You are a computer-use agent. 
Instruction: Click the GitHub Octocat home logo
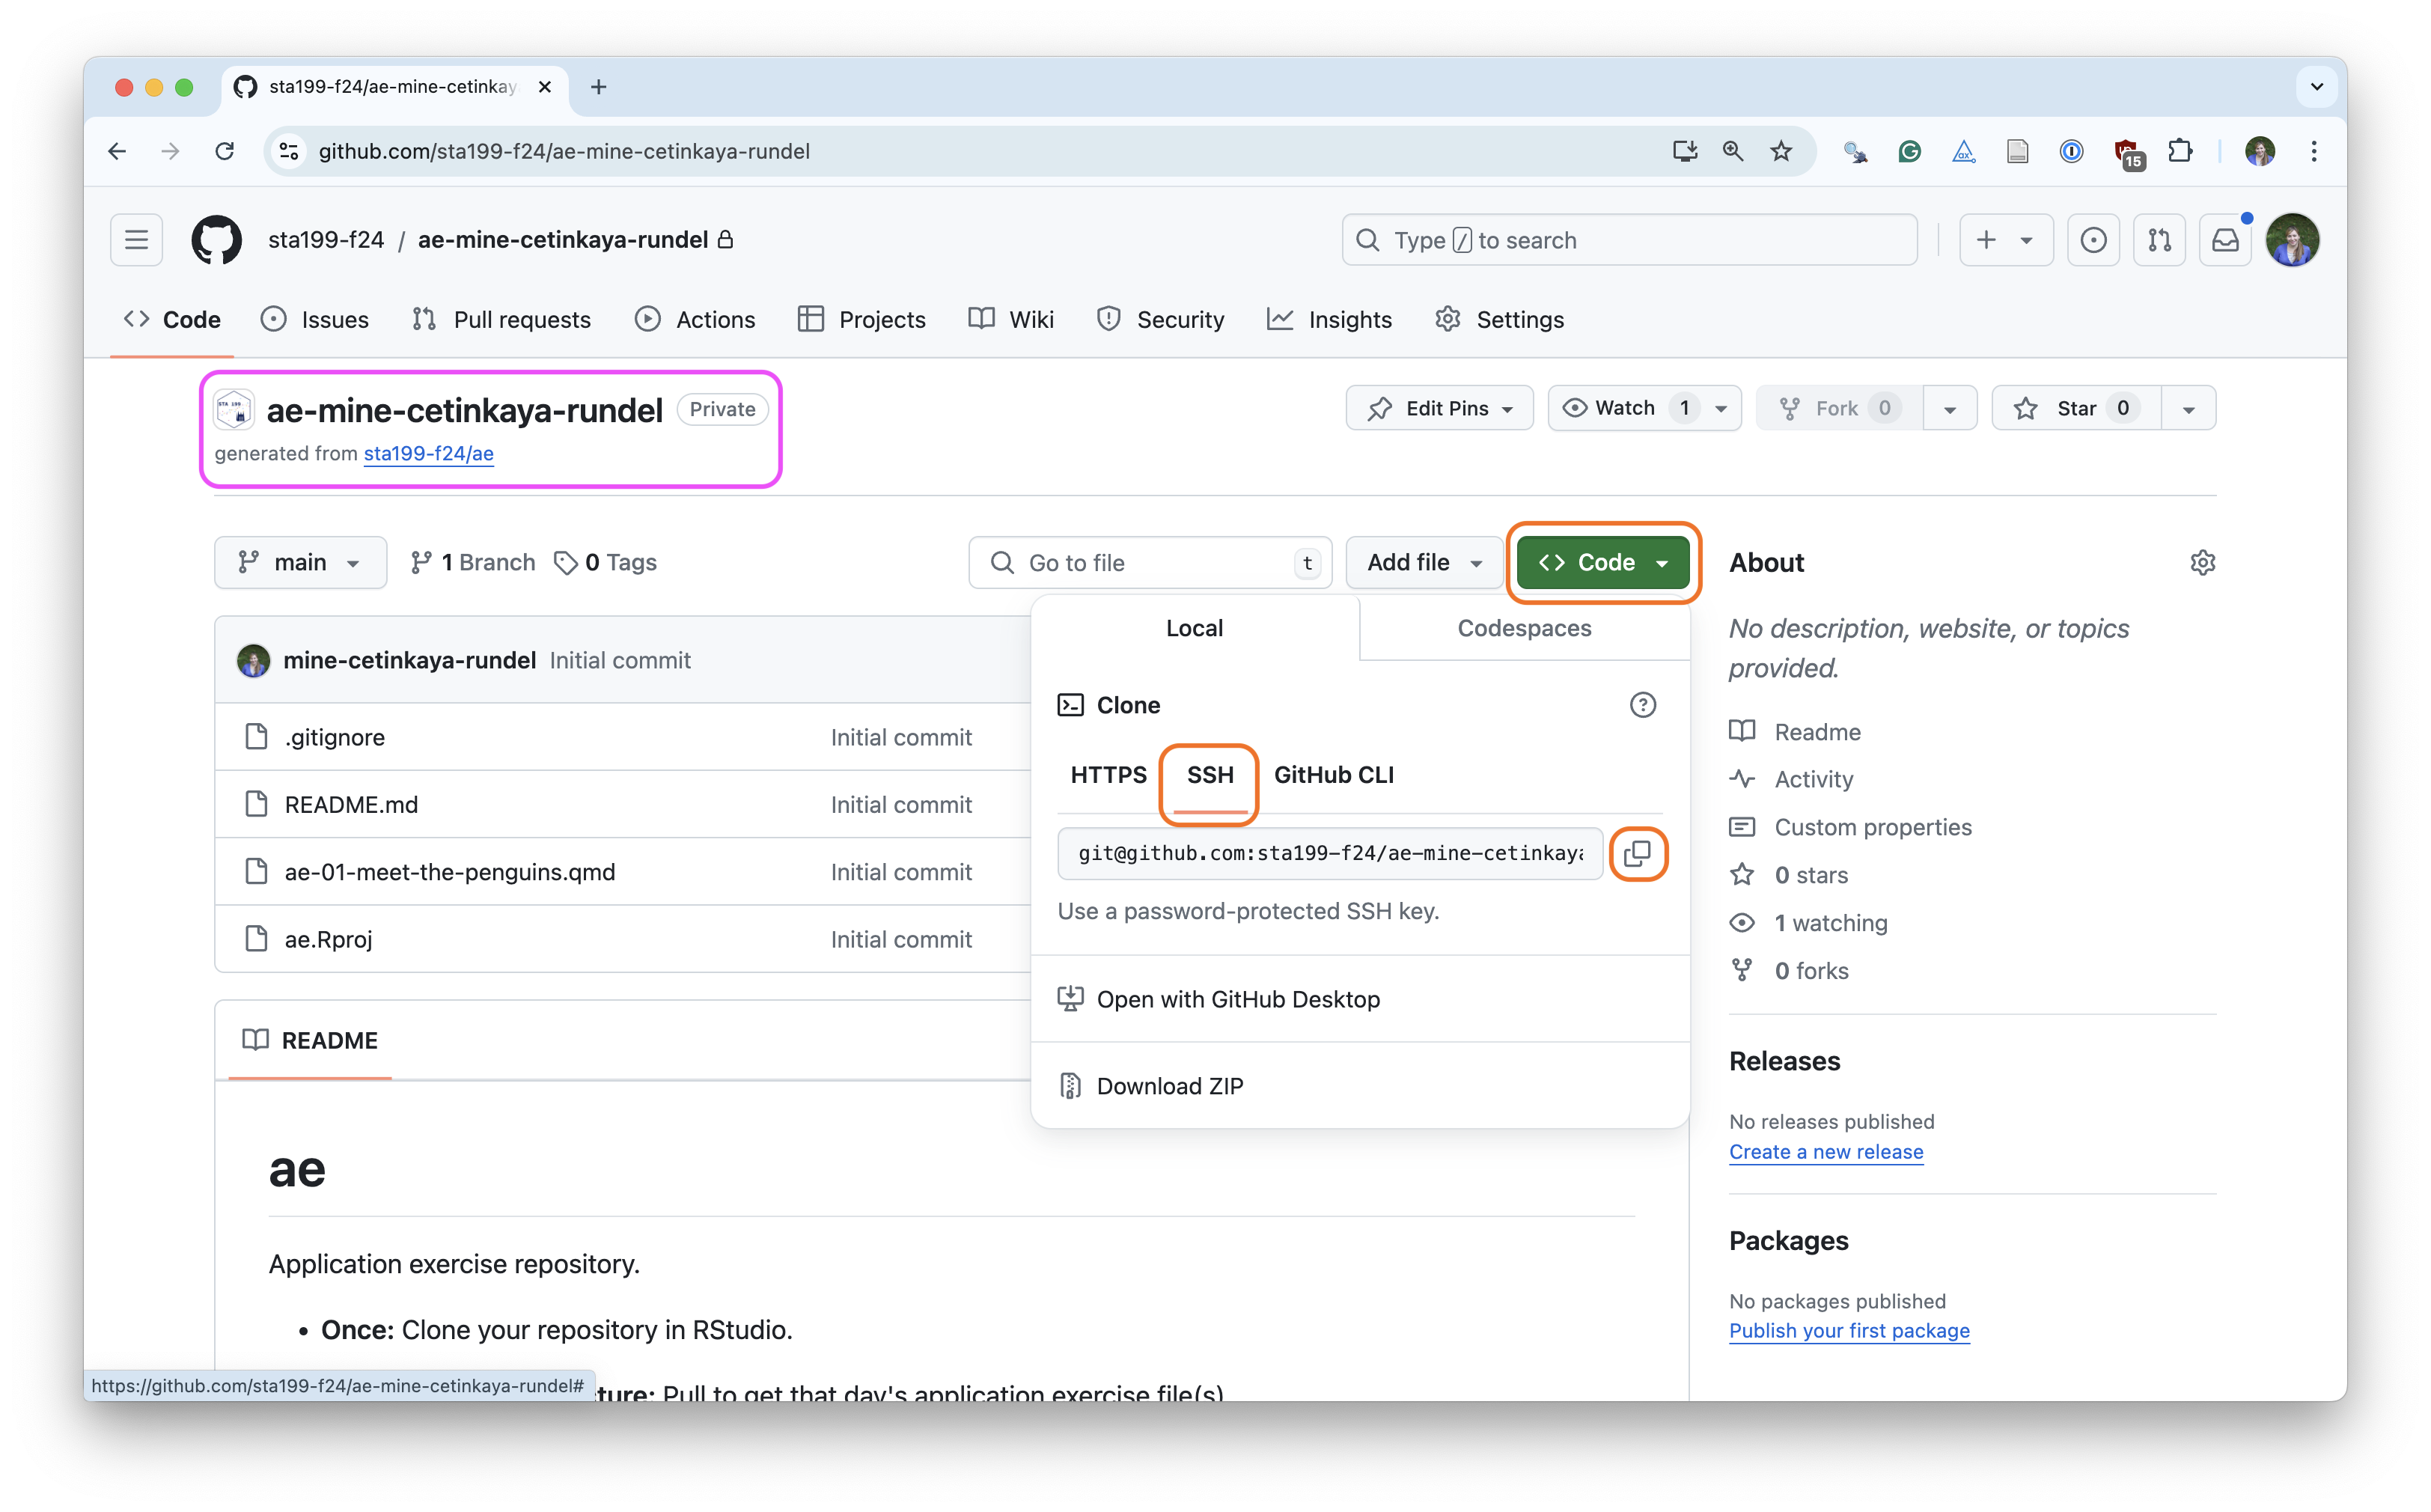coord(216,240)
